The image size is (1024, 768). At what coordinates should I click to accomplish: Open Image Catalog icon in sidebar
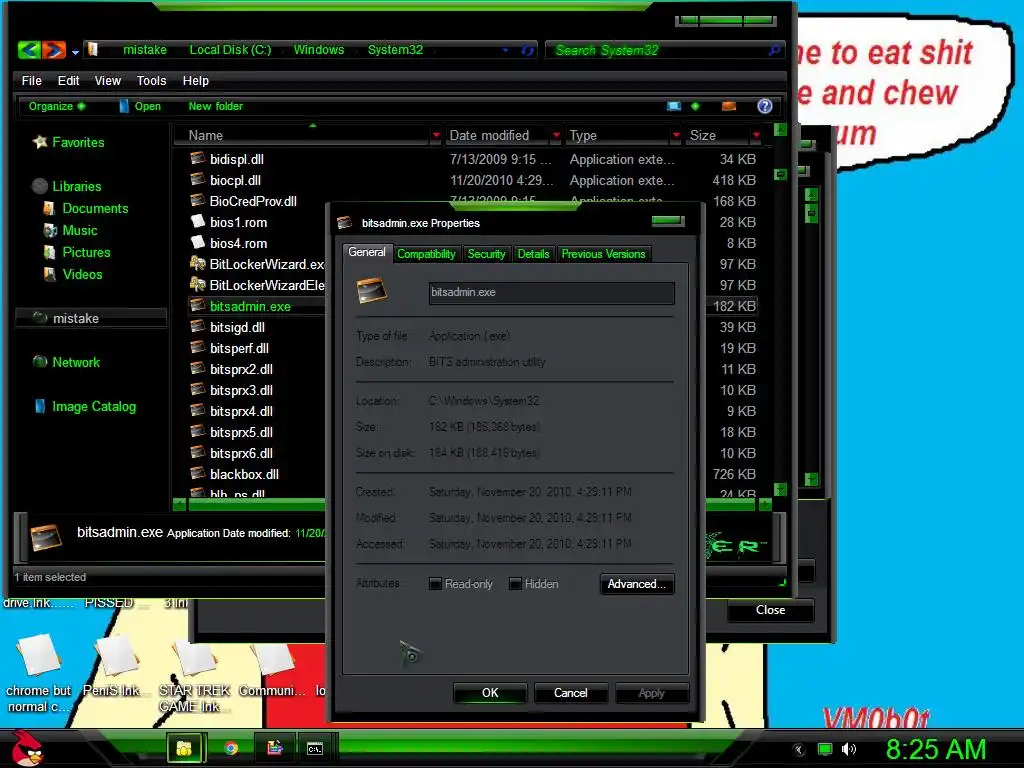click(x=40, y=406)
